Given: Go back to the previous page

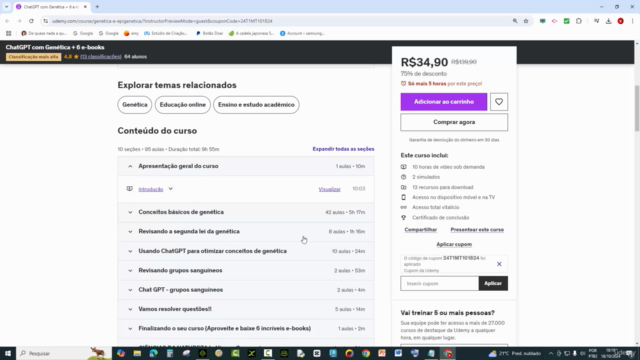Looking at the screenshot, I should coord(7,21).
